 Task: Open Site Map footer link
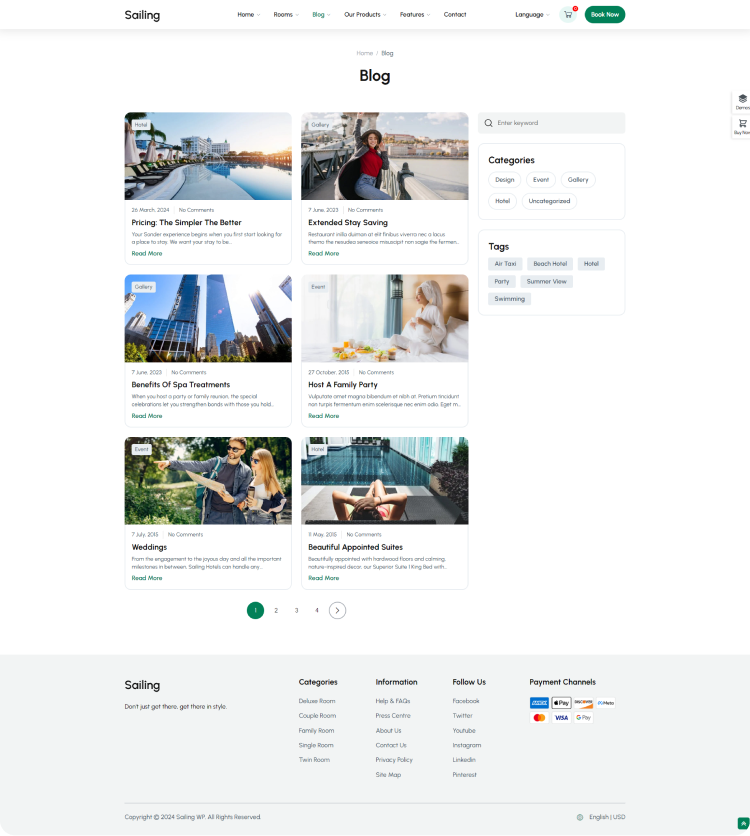point(388,775)
